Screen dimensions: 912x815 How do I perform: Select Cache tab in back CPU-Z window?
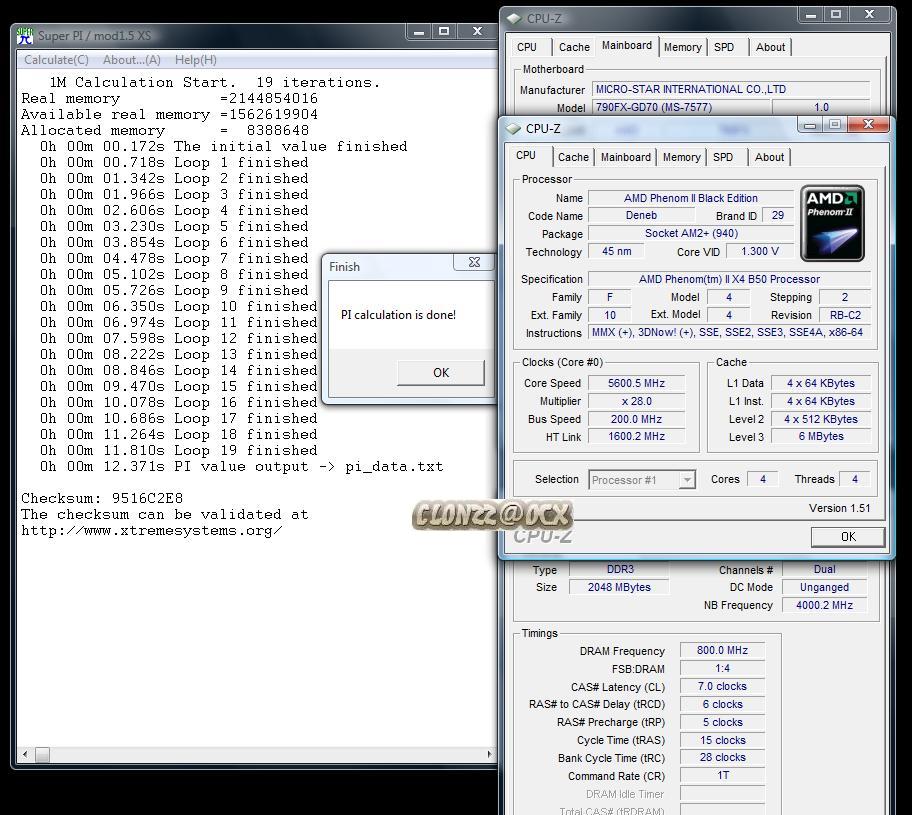[x=574, y=47]
